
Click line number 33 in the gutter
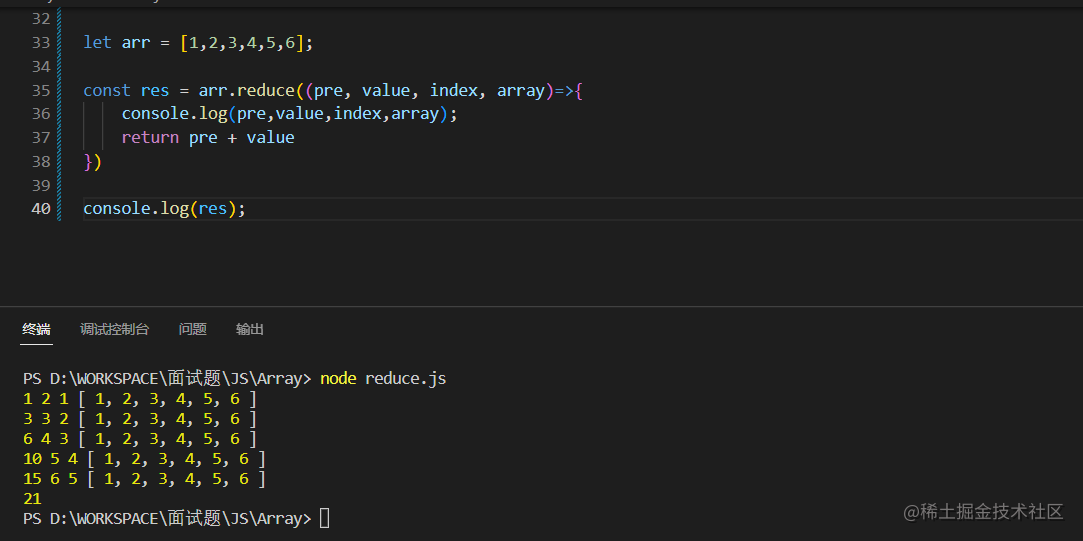coord(41,43)
